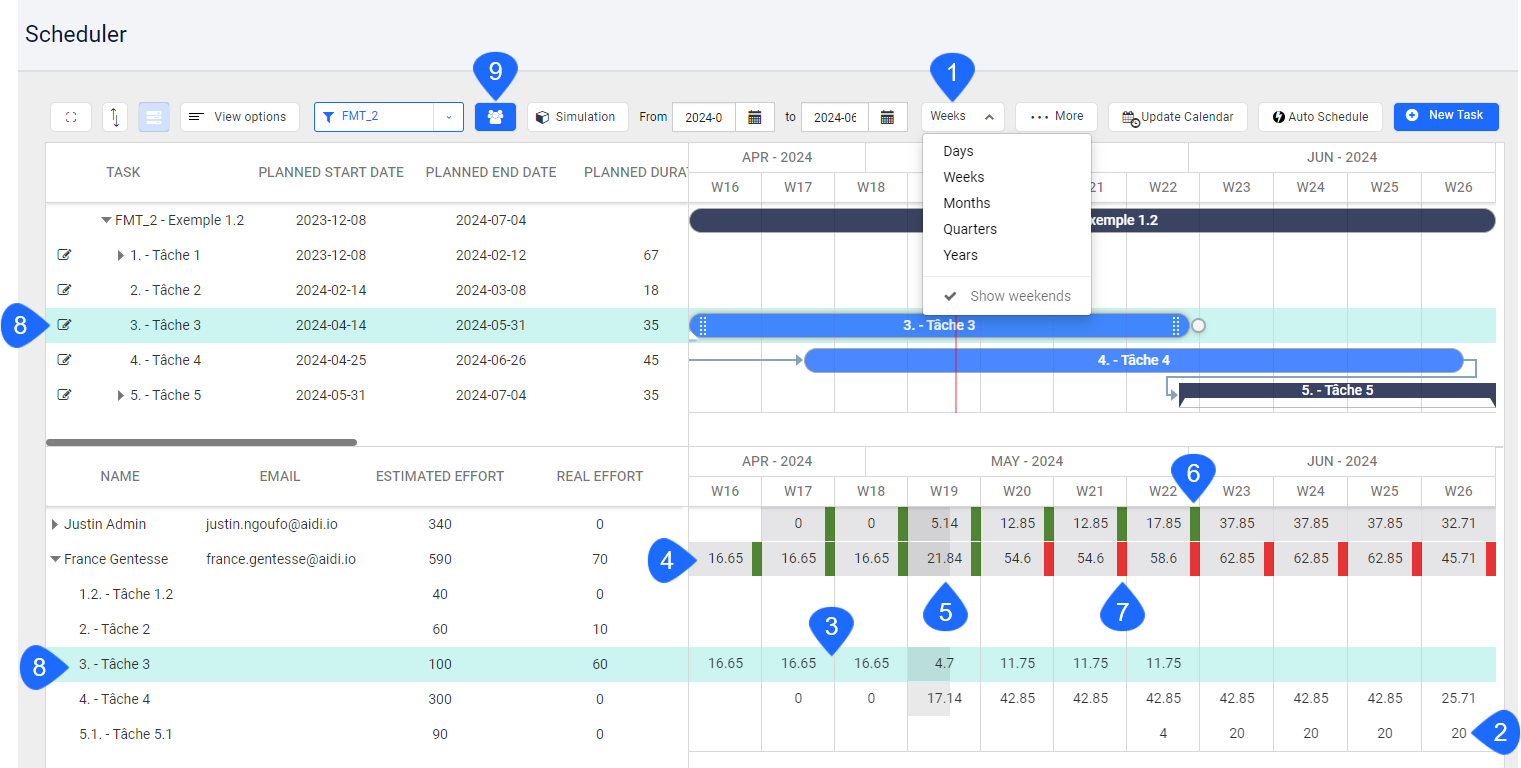
Task: Click the sort tasks icon
Action: click(115, 117)
